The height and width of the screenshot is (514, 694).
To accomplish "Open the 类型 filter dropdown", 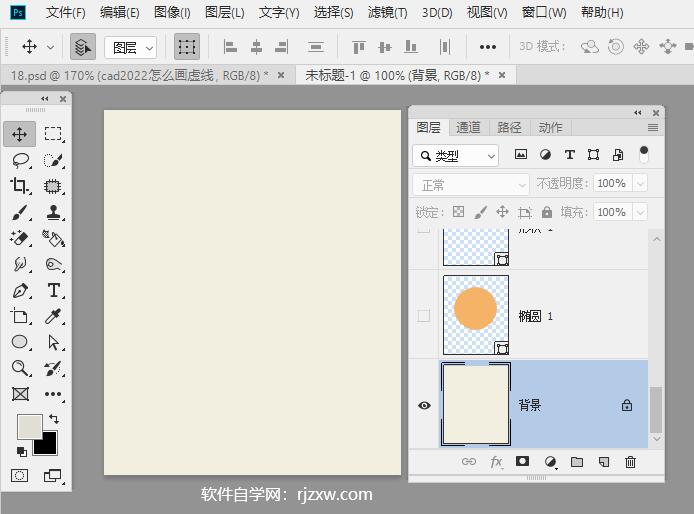I will [456, 155].
